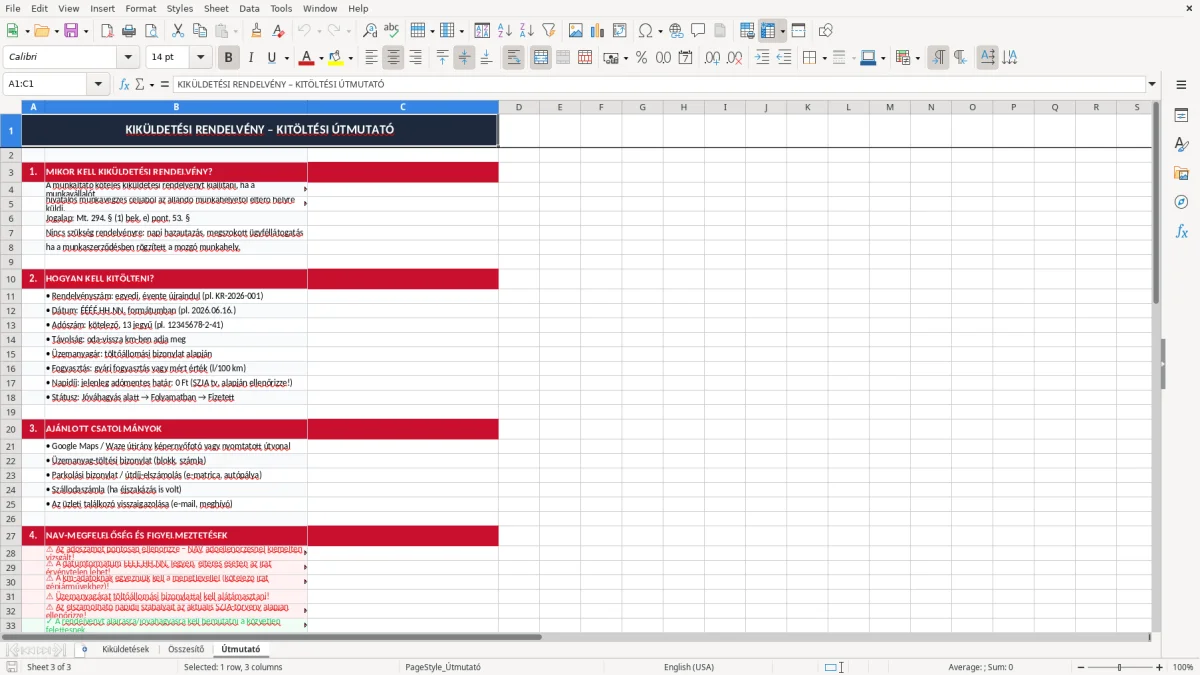
Task: Open the Format menu
Action: (x=141, y=8)
